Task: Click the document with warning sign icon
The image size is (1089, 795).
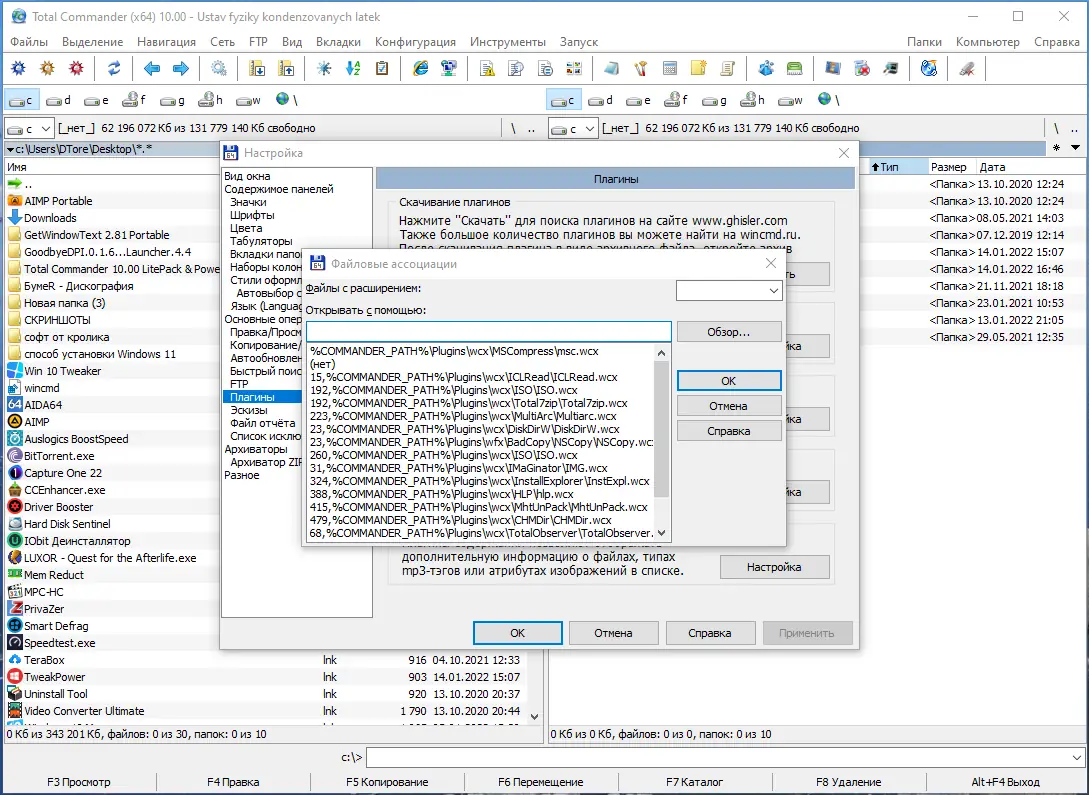Action: pos(487,68)
